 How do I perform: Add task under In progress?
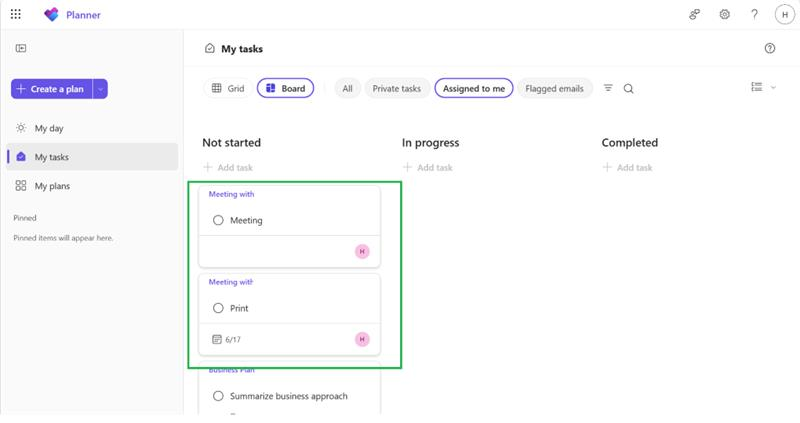coord(428,167)
